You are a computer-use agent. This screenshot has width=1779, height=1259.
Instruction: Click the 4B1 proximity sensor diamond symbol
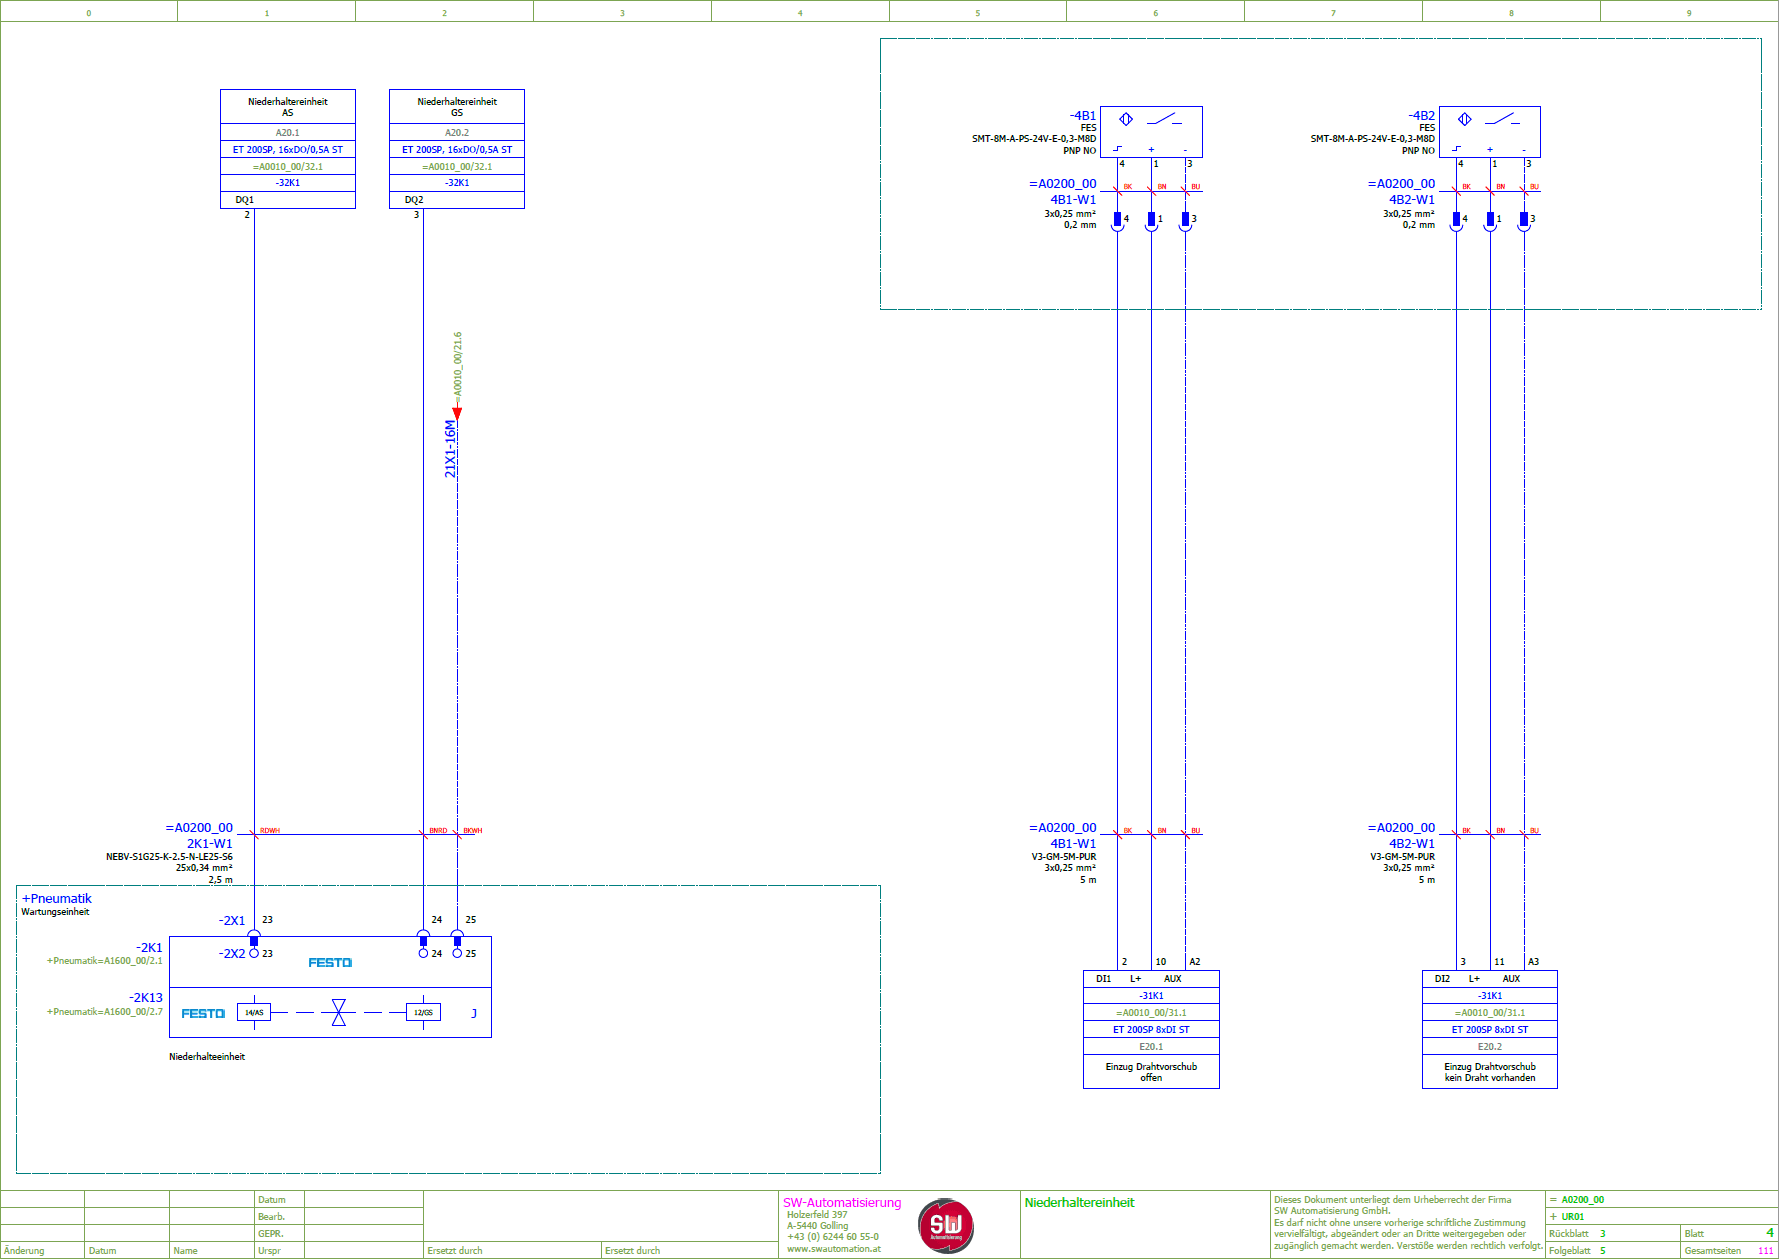point(1126,119)
